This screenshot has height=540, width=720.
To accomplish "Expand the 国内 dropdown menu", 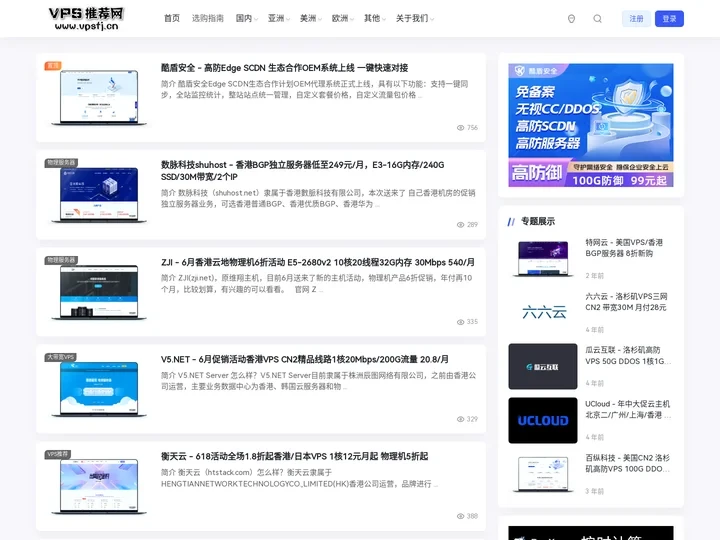I will [x=247, y=18].
